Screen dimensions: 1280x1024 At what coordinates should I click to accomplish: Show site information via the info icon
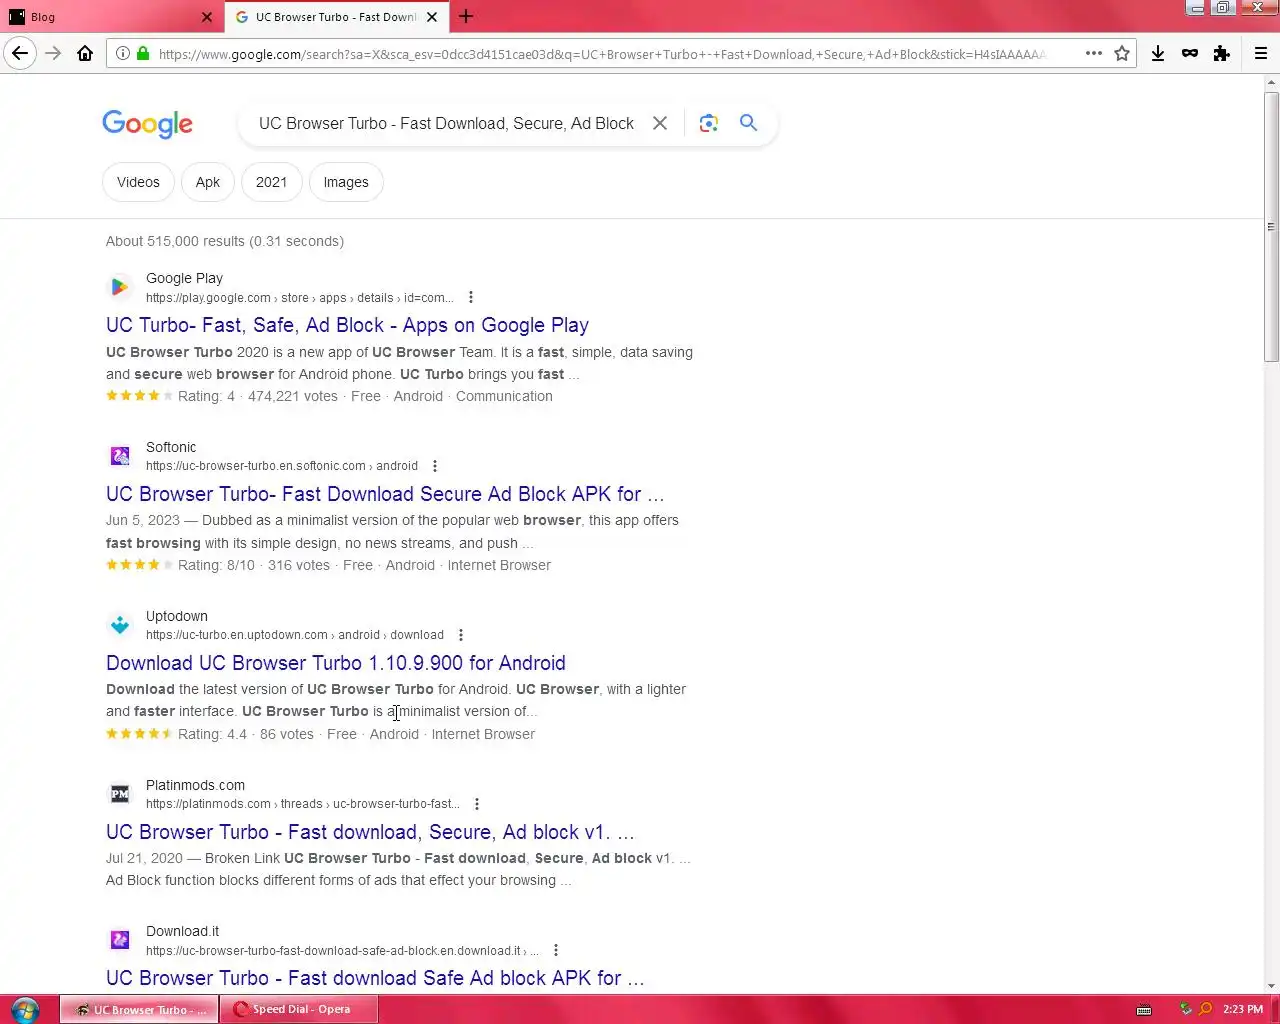pyautogui.click(x=122, y=54)
